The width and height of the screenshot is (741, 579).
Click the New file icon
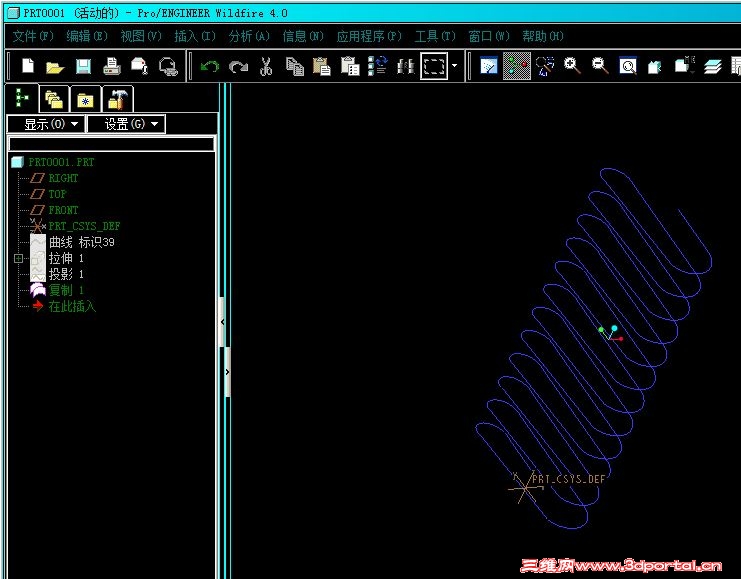28,66
